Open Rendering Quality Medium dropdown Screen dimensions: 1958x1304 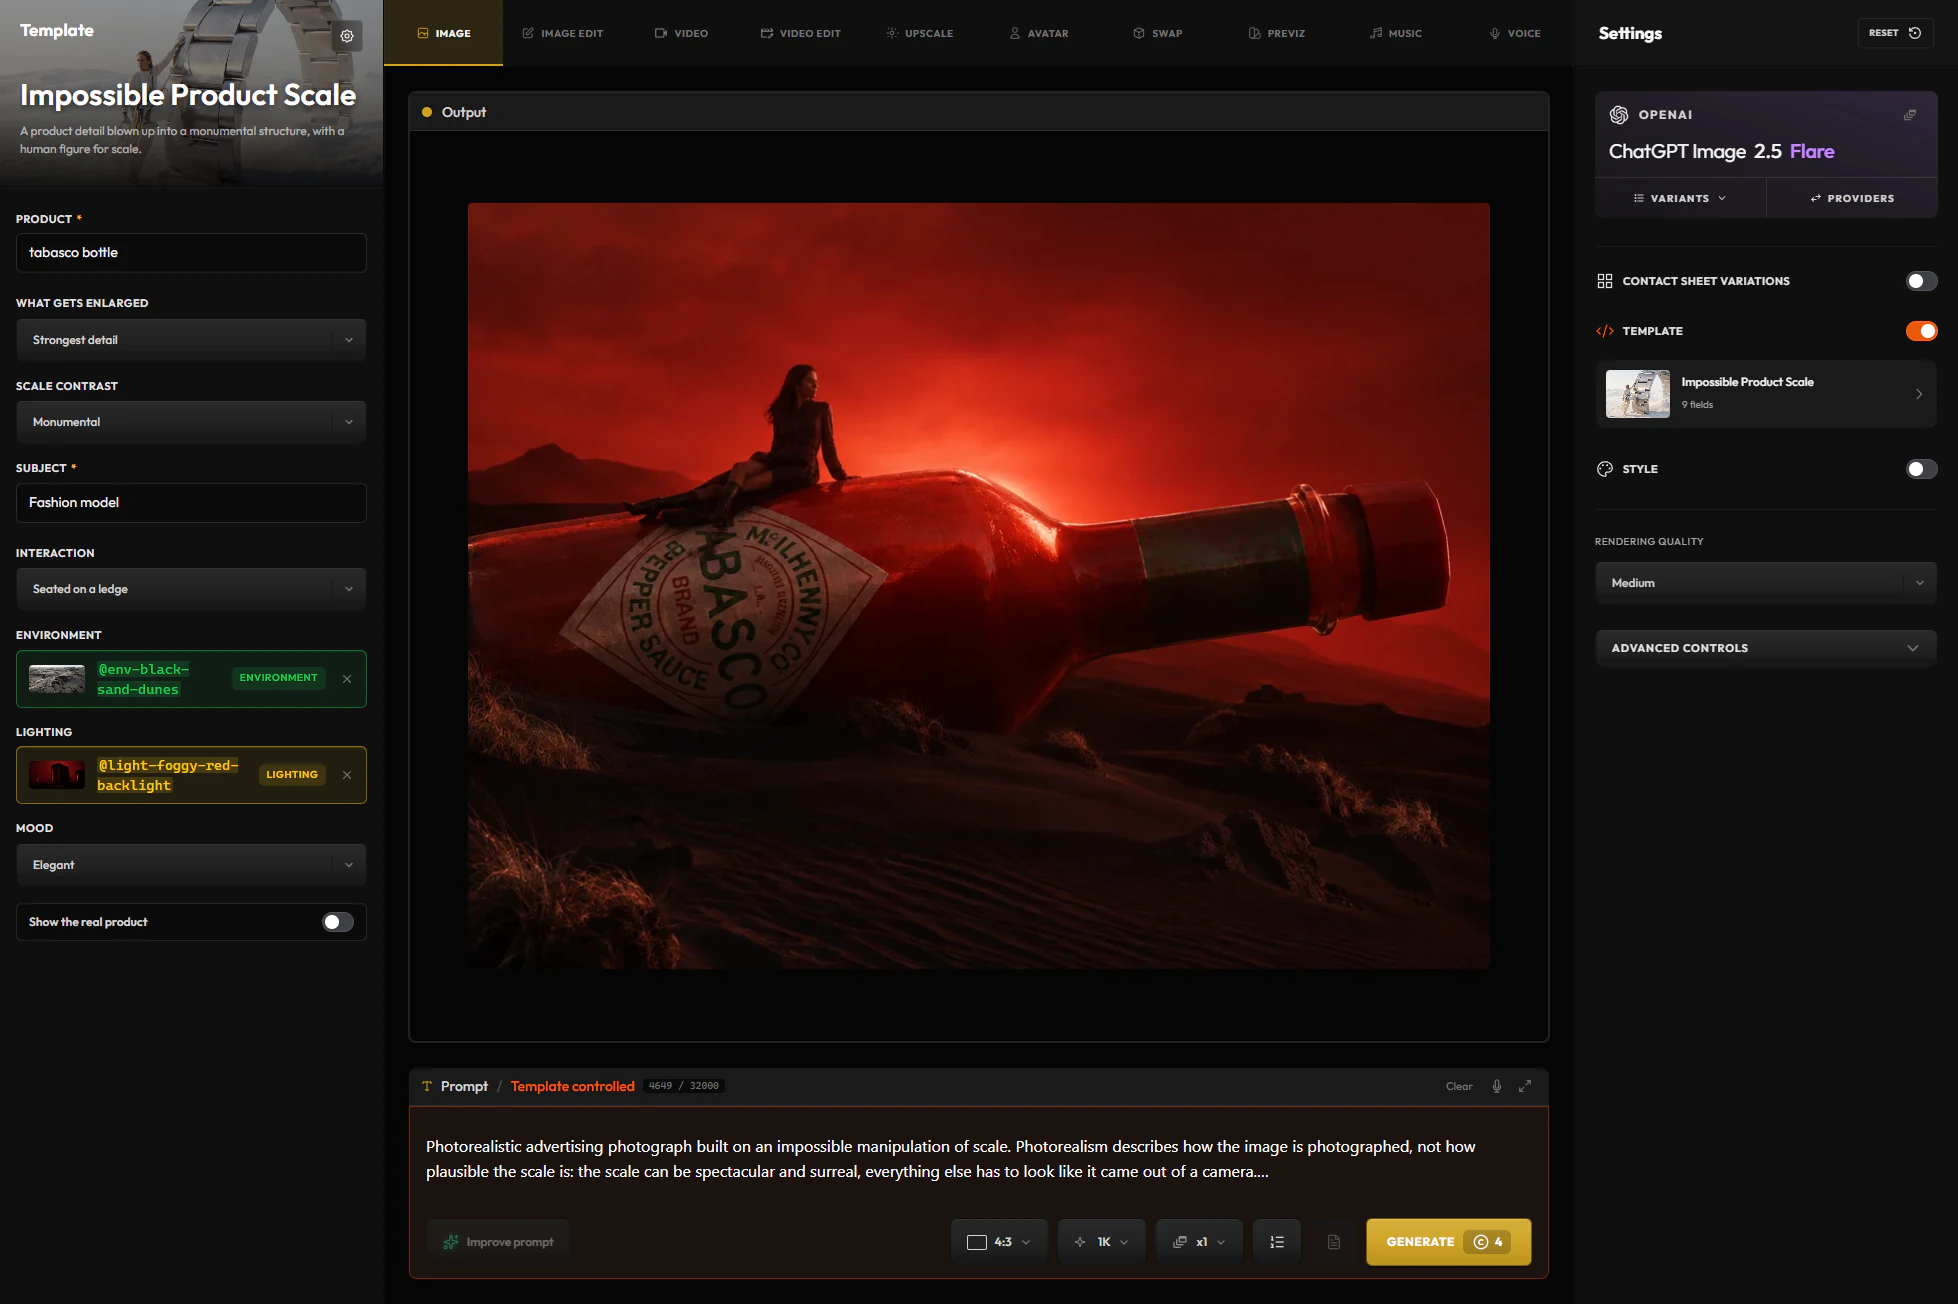[x=1766, y=583]
